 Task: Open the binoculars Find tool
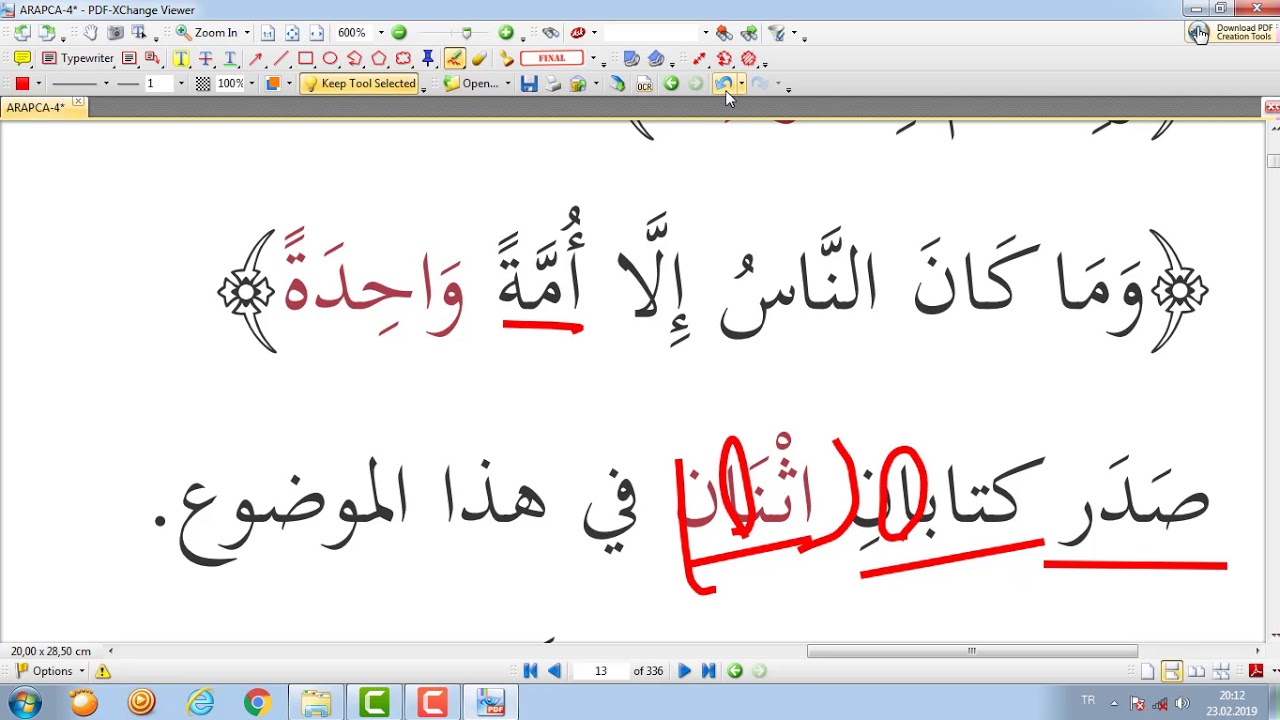coord(550,33)
